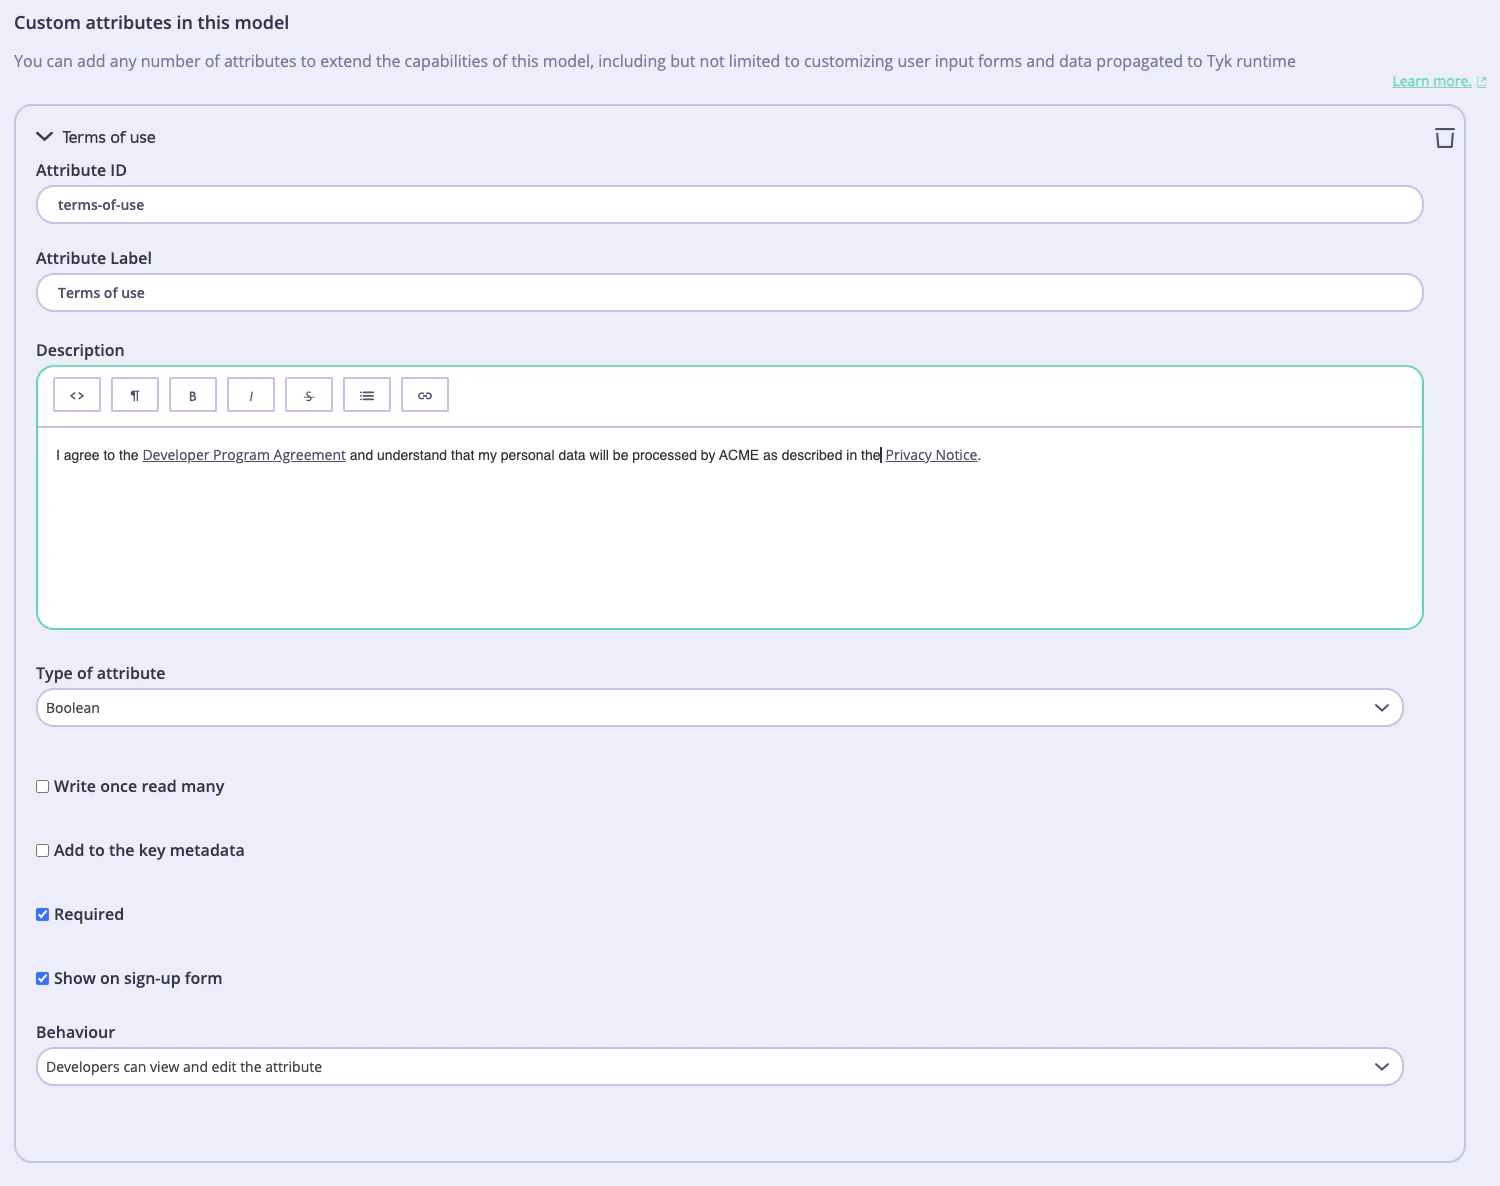Click the trash icon to delete this attribute

tap(1444, 137)
